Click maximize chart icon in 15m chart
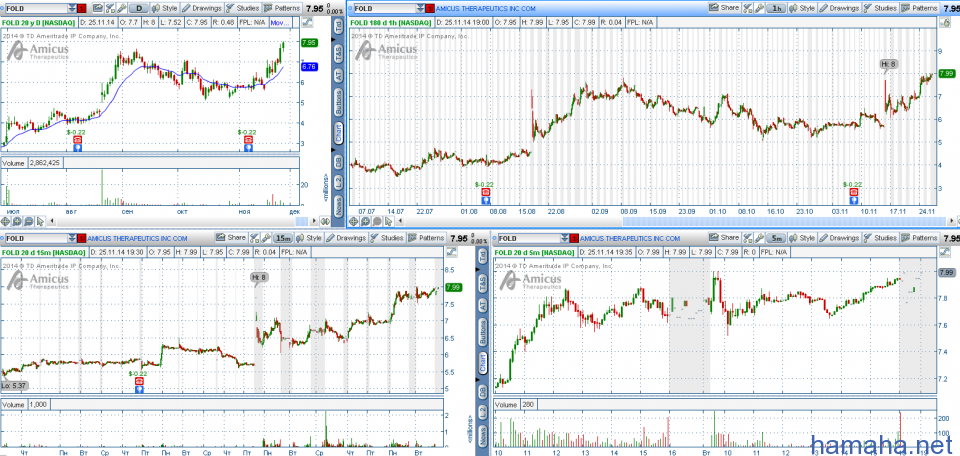The width and height of the screenshot is (960, 456). [452, 252]
